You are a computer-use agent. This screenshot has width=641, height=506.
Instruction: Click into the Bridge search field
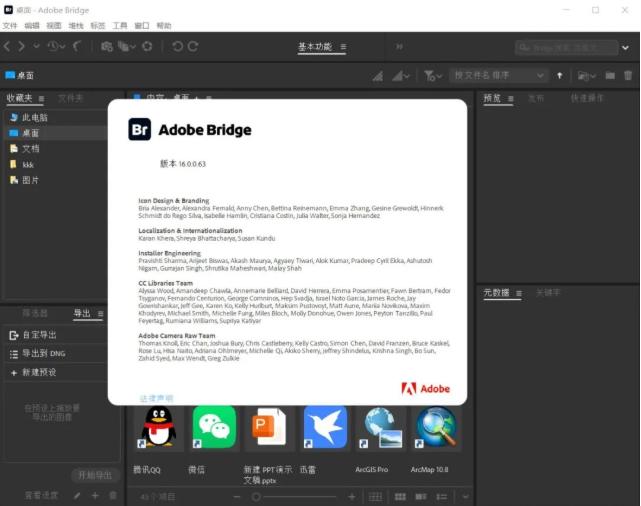point(567,47)
